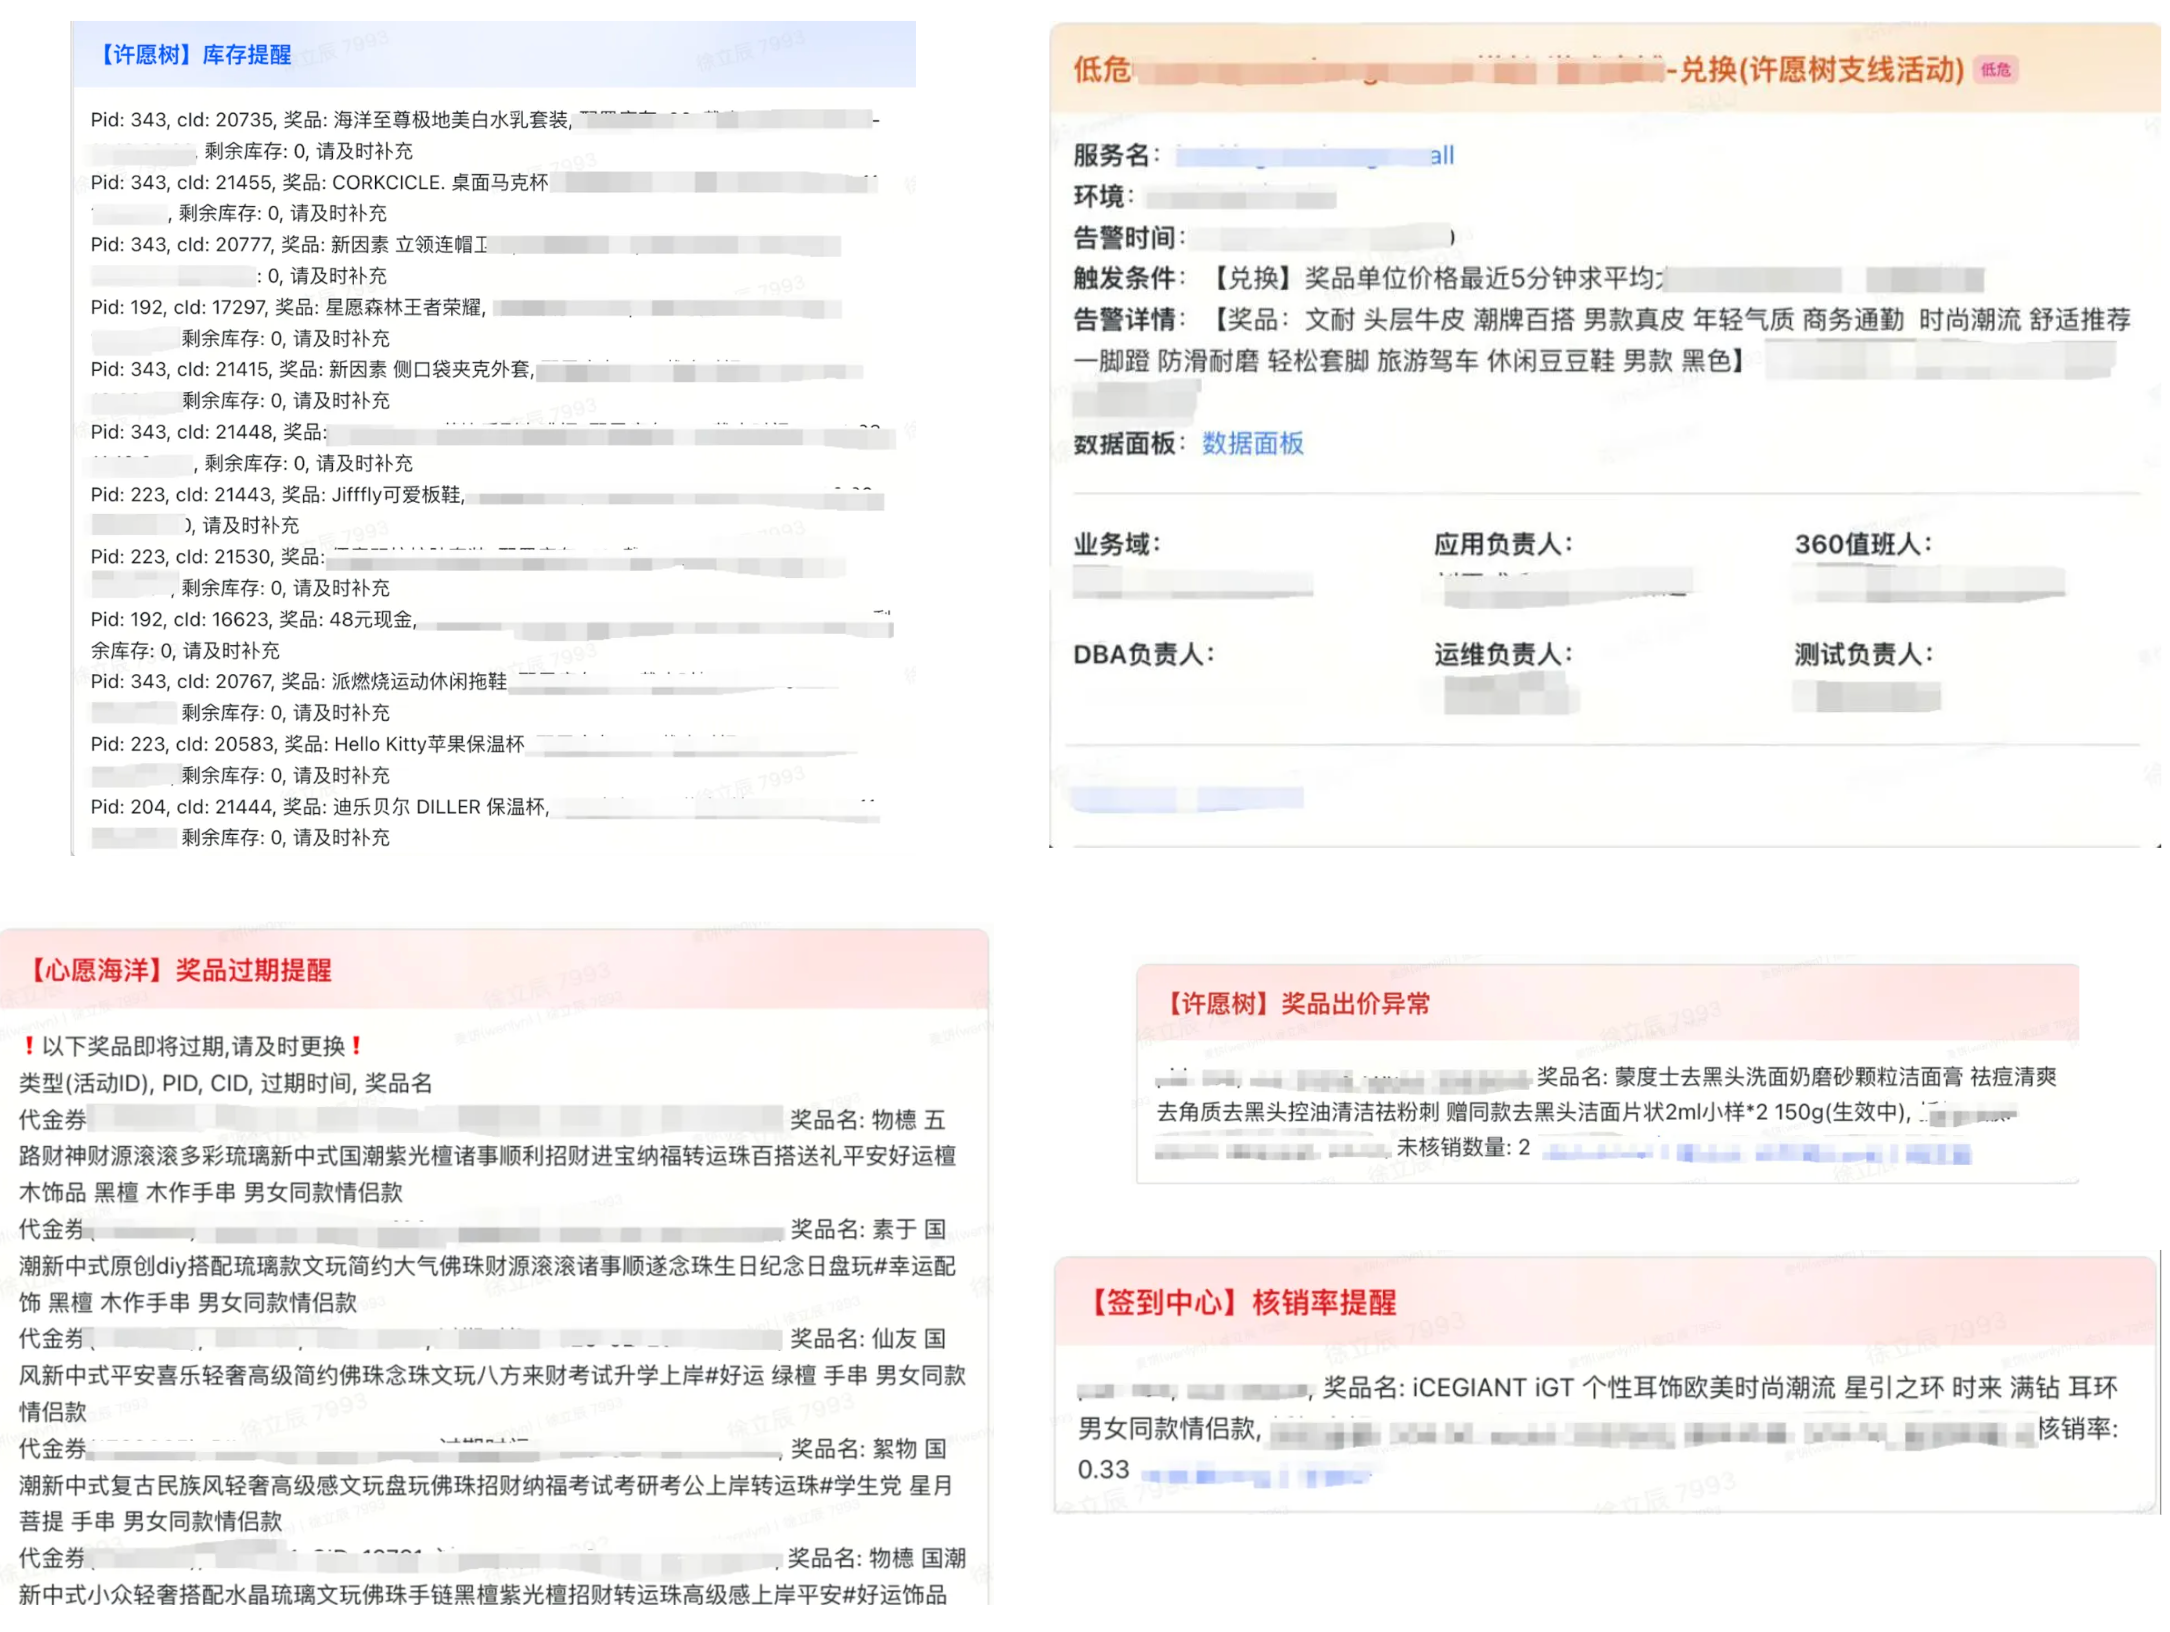Click the 奖品名: 素于 国 coupon entry

pos(488,1265)
